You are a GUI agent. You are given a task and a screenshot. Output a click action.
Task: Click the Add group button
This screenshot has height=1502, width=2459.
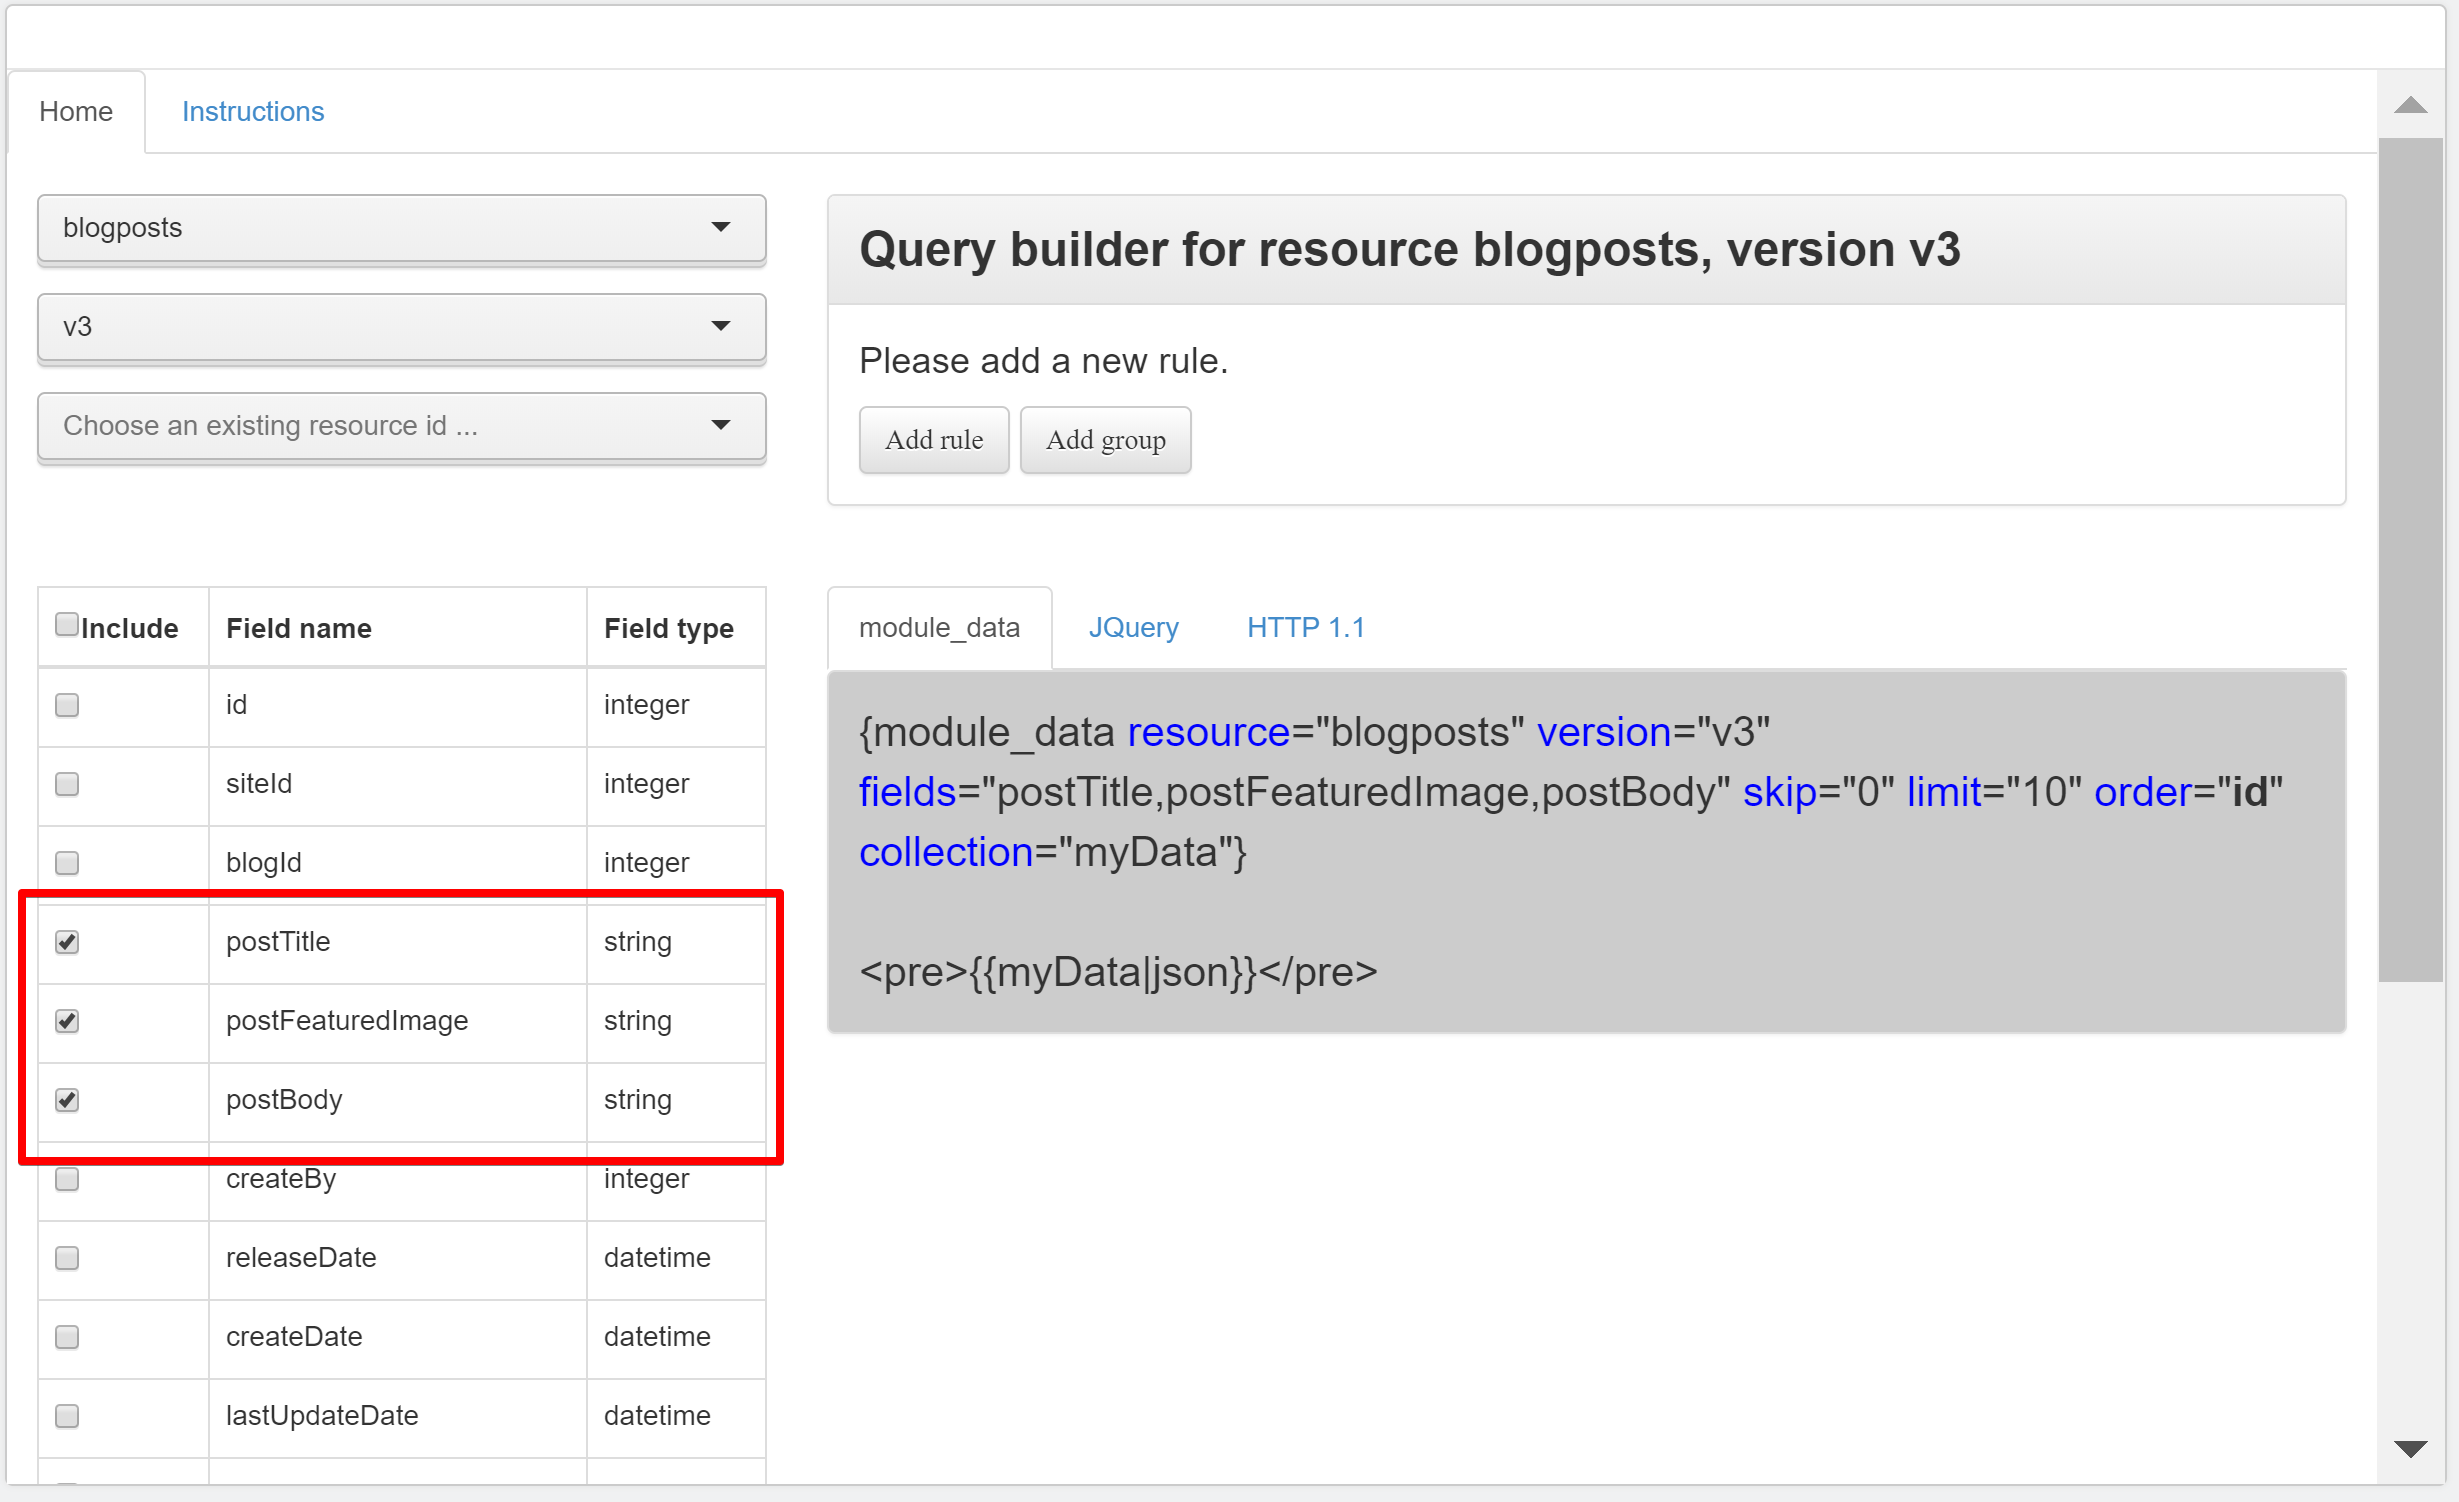(1105, 440)
